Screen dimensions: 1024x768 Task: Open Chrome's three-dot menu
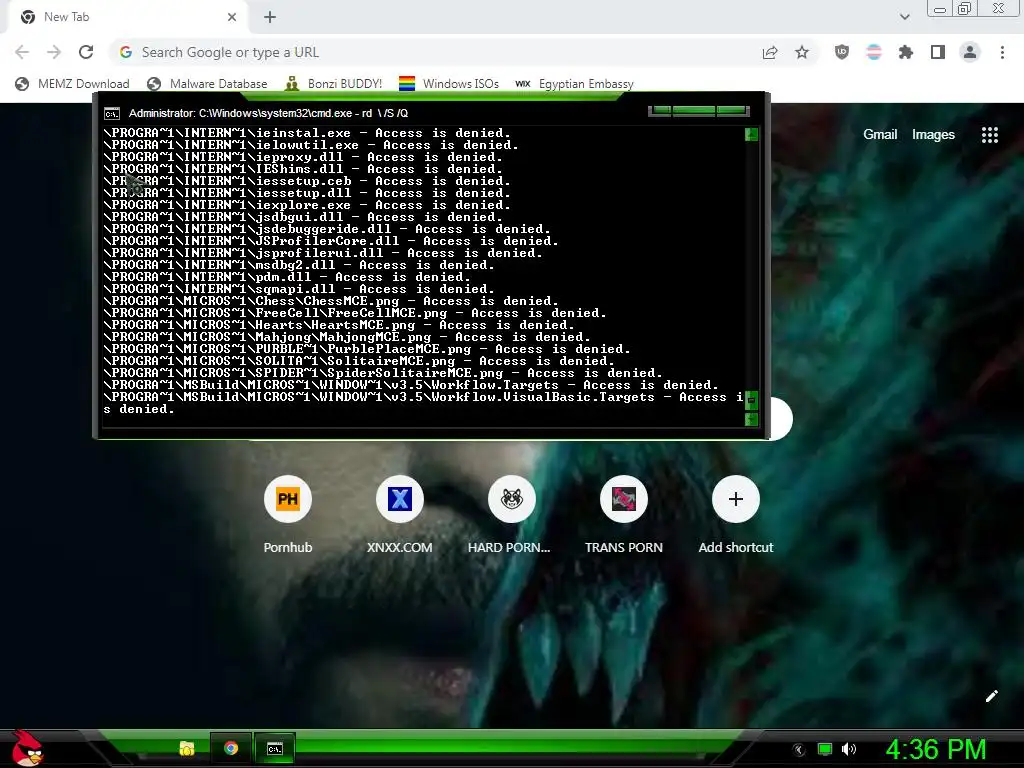[x=1002, y=52]
